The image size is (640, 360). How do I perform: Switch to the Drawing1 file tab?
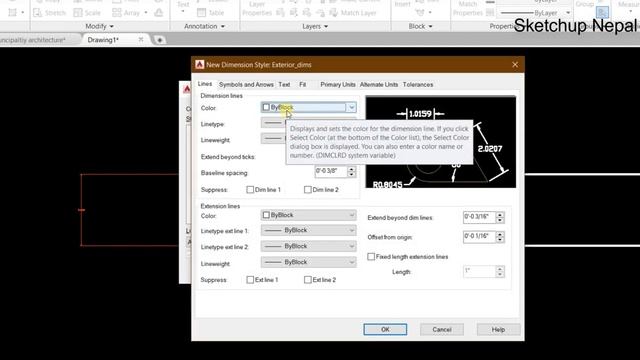103,40
